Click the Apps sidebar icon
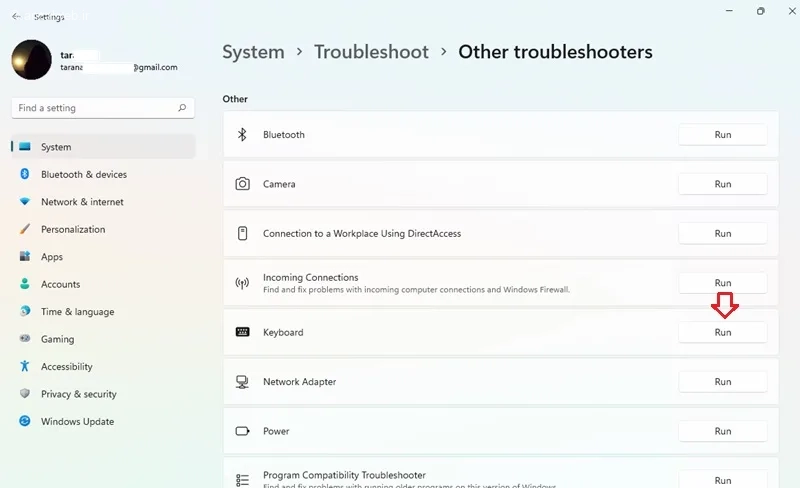This screenshot has width=800, height=488. click(24, 256)
